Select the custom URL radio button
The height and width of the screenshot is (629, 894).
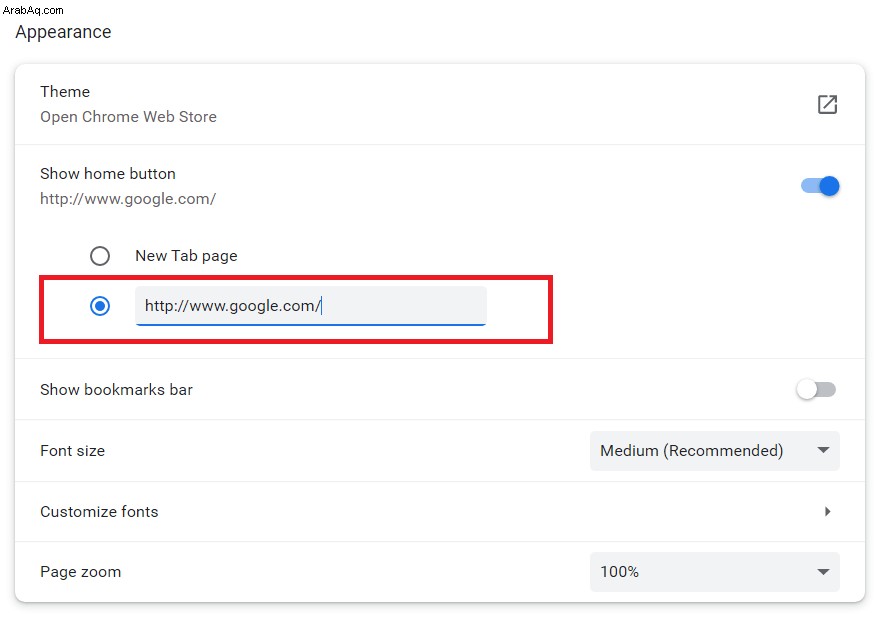(100, 306)
